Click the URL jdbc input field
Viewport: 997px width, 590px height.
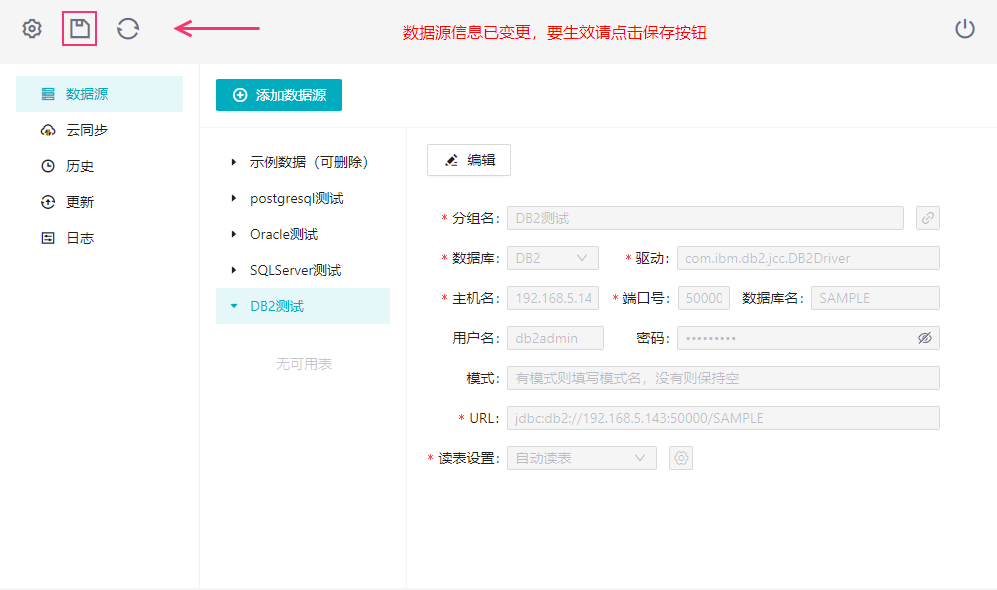[723, 418]
